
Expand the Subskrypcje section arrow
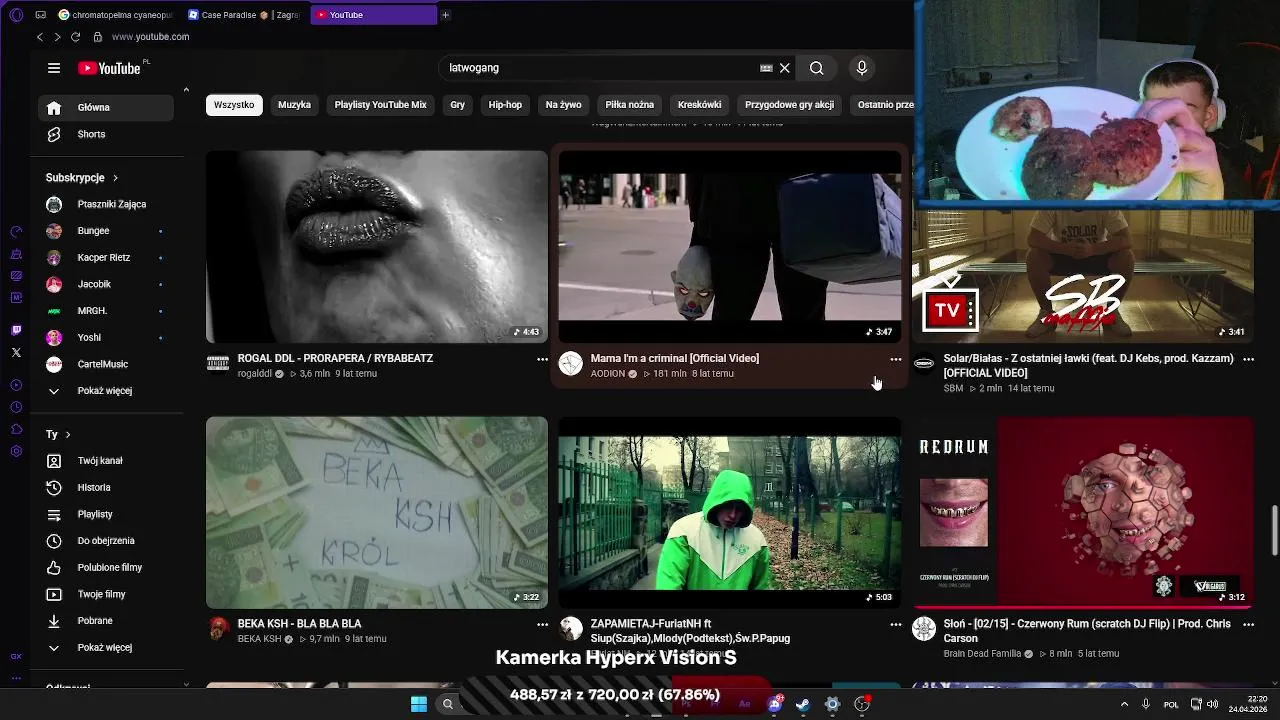click(x=115, y=178)
